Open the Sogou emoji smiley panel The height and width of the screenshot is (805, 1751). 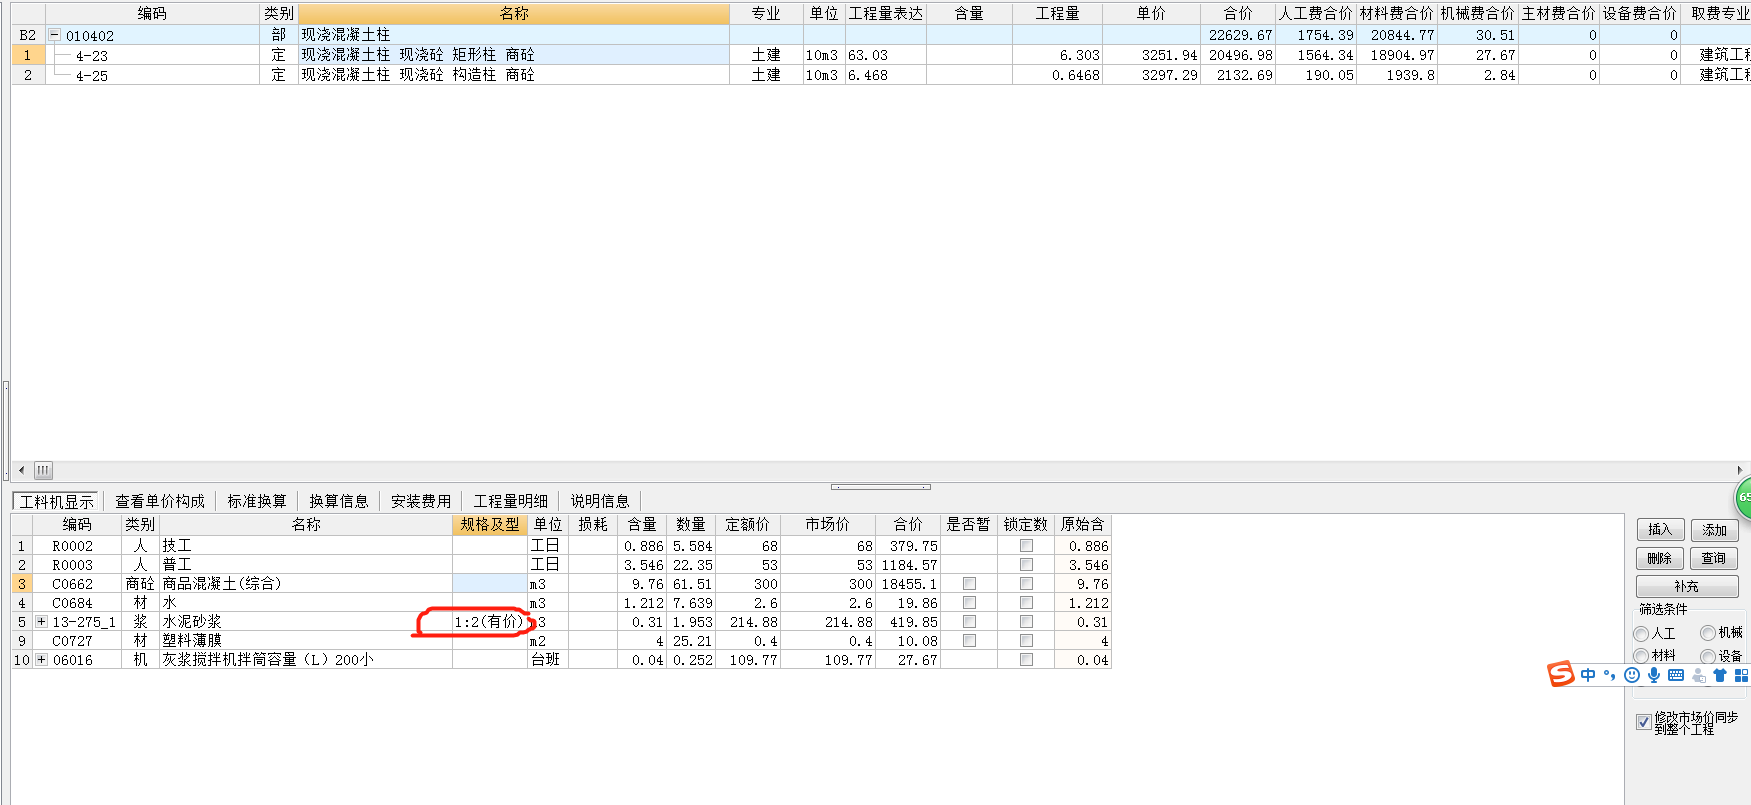coord(1632,675)
